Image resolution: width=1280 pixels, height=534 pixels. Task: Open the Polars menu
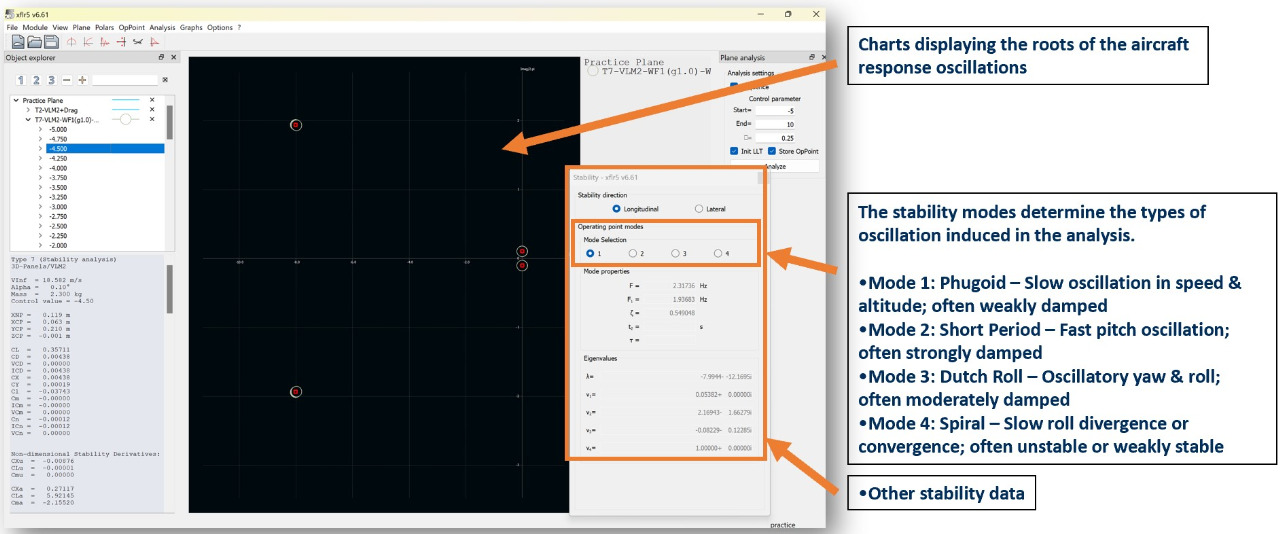click(x=104, y=27)
